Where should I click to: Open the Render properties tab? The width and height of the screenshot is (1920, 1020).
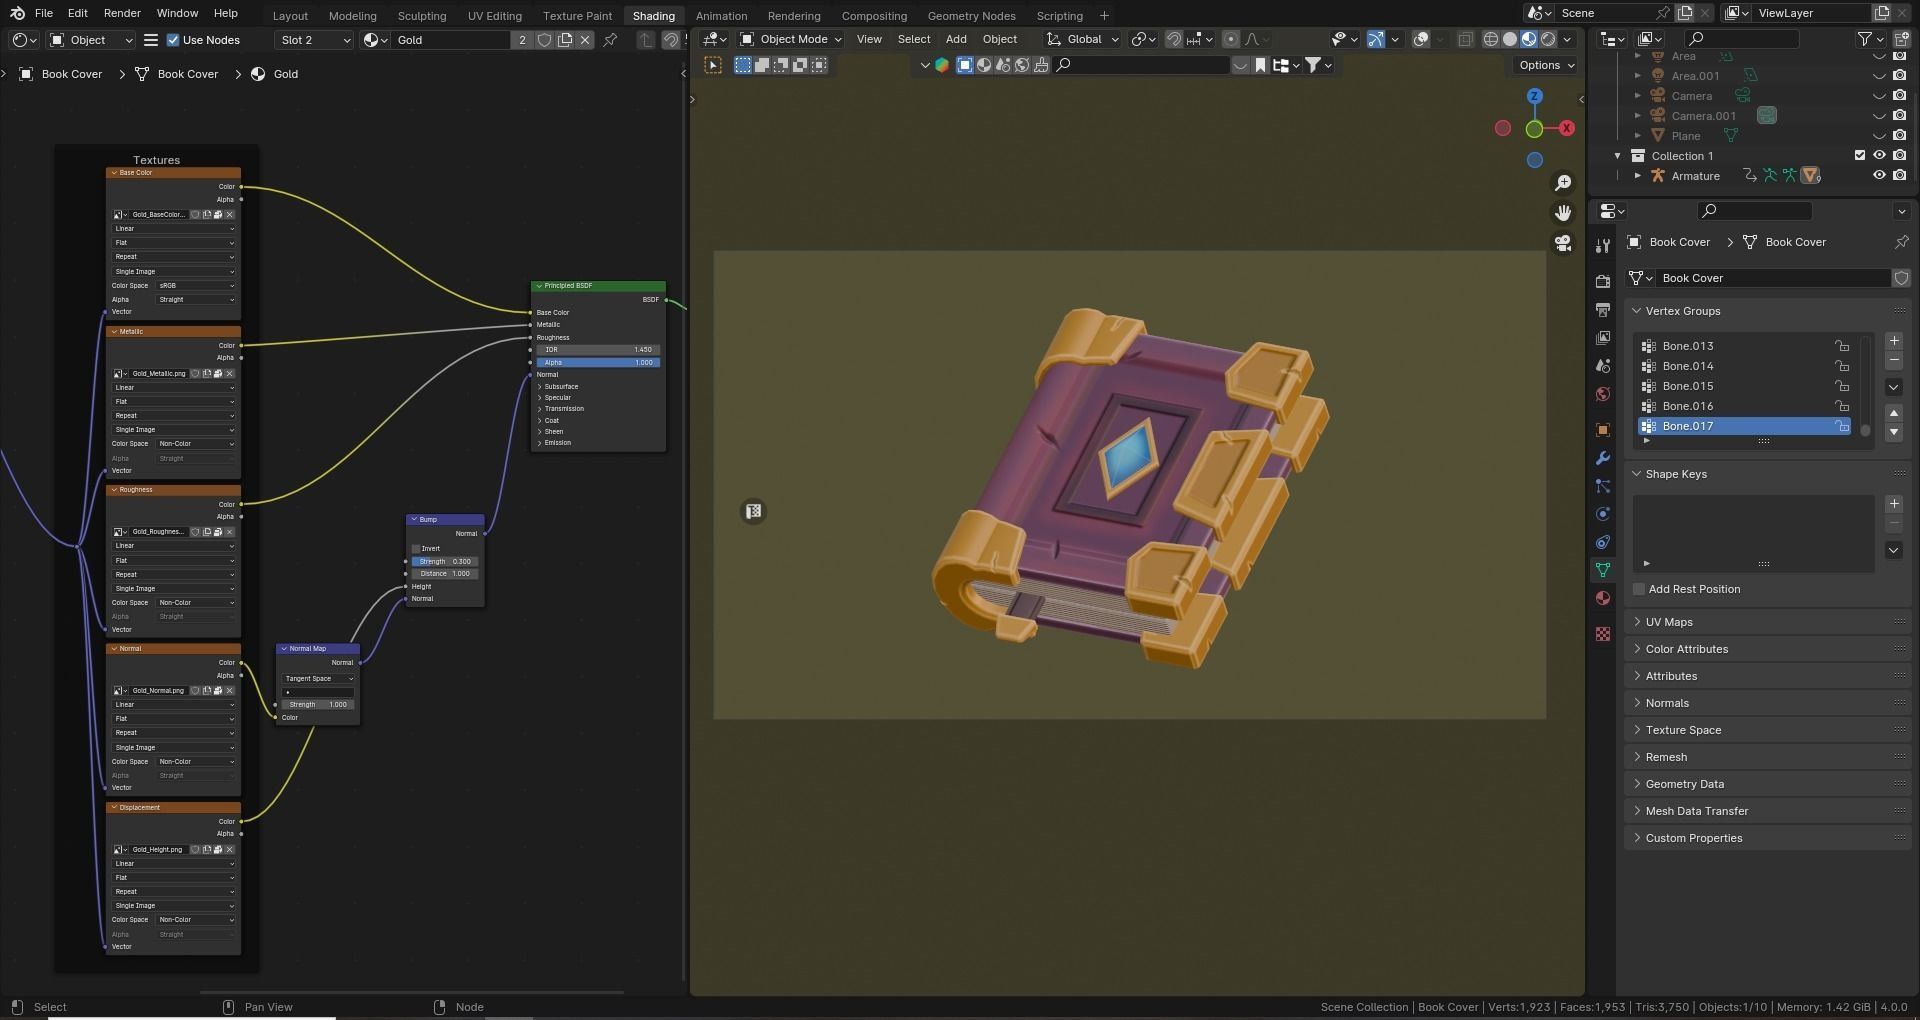coord(1603,282)
